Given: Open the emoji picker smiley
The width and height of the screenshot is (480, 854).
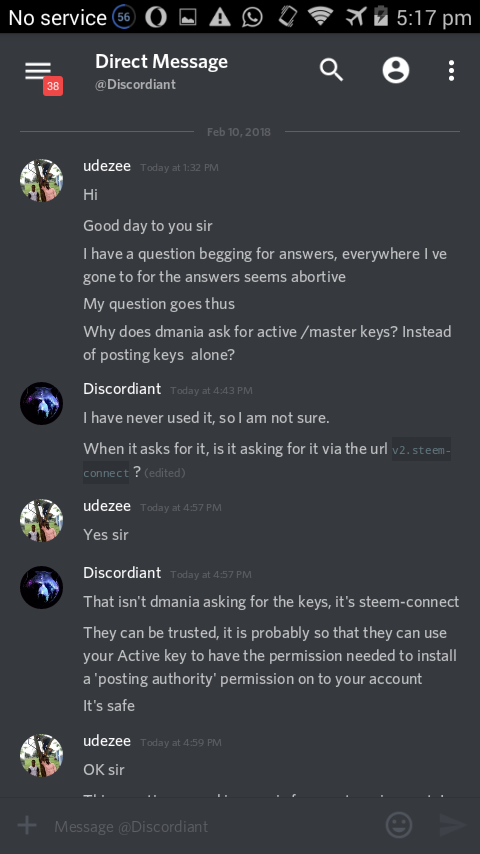Looking at the screenshot, I should 399,825.
